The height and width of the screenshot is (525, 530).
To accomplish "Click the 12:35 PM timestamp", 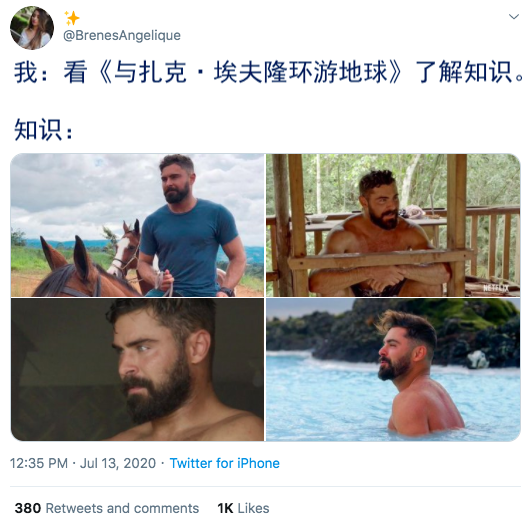I will tap(39, 463).
